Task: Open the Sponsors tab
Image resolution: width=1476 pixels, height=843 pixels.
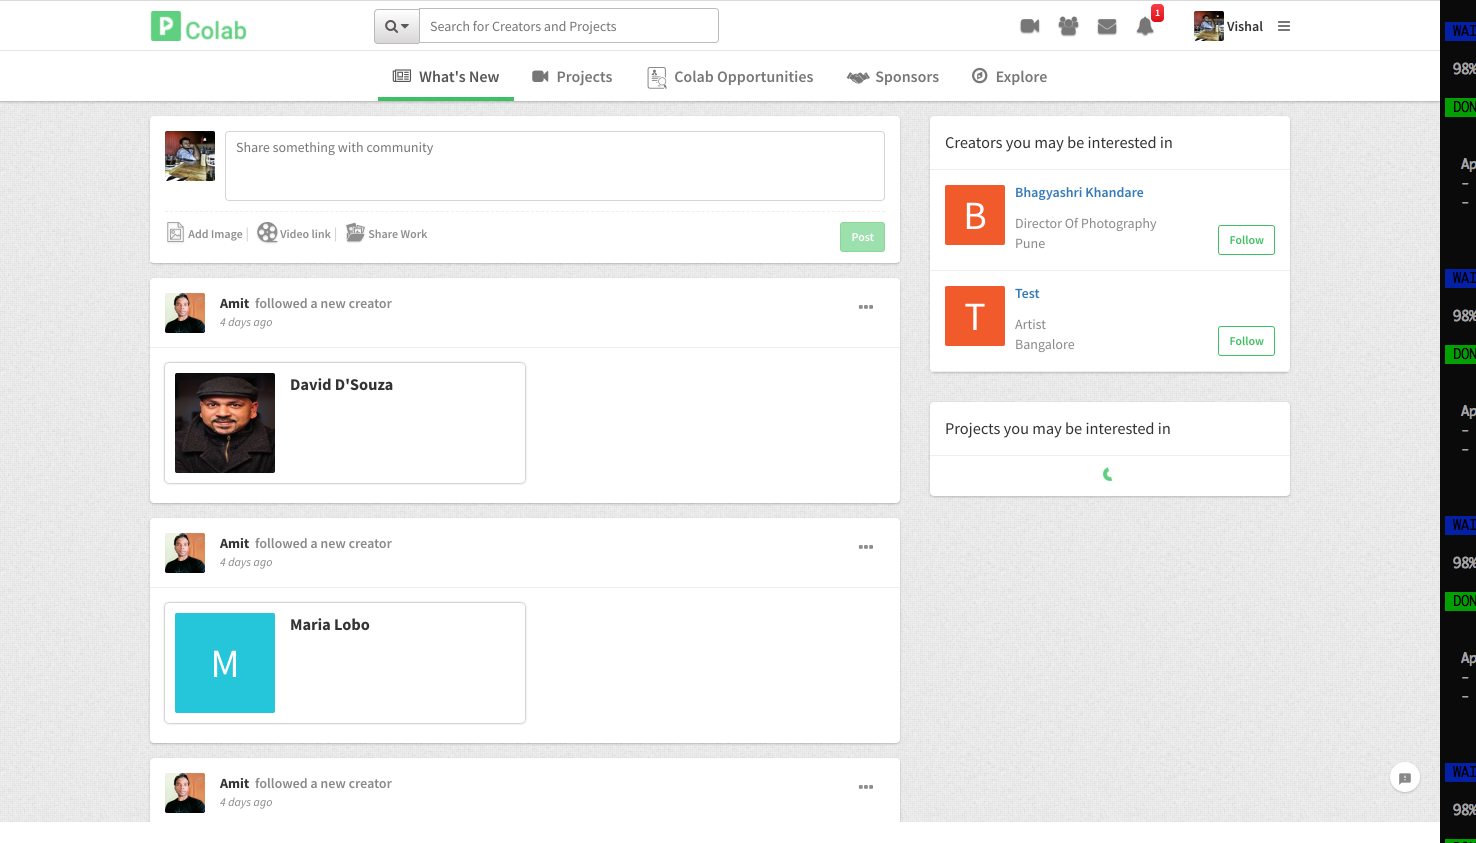Action: [x=893, y=77]
